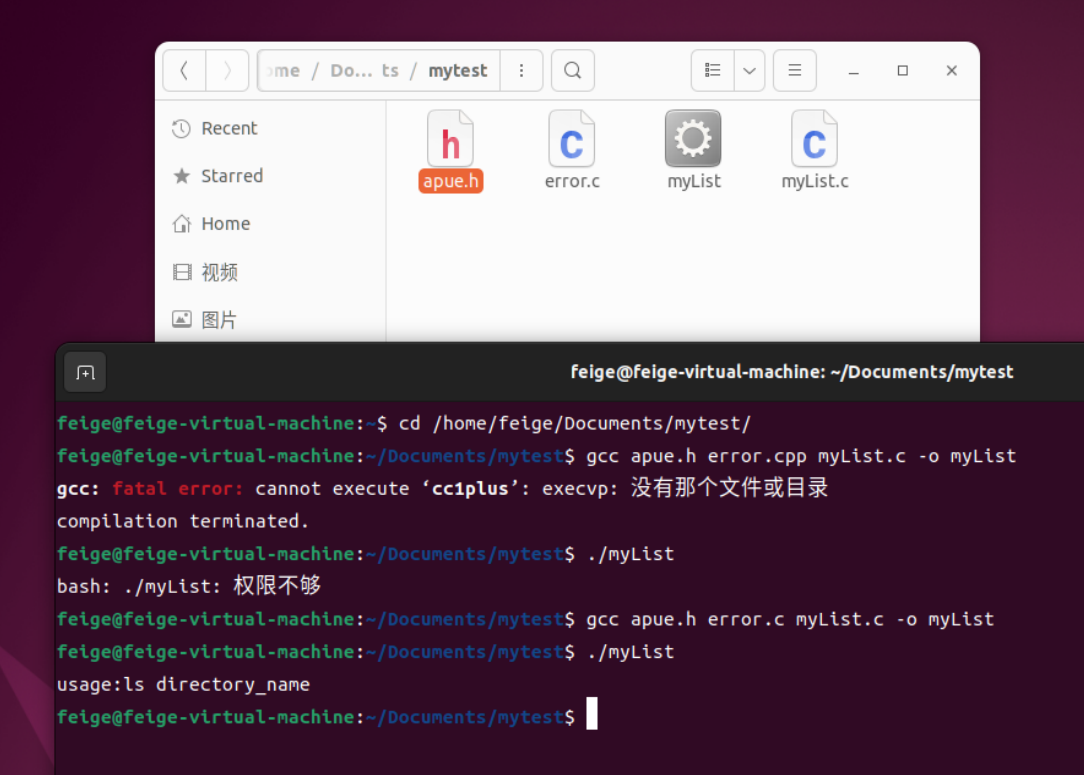The image size is (1084, 775).
Task: Click the Starred star icon
Action: pyautogui.click(x=182, y=176)
